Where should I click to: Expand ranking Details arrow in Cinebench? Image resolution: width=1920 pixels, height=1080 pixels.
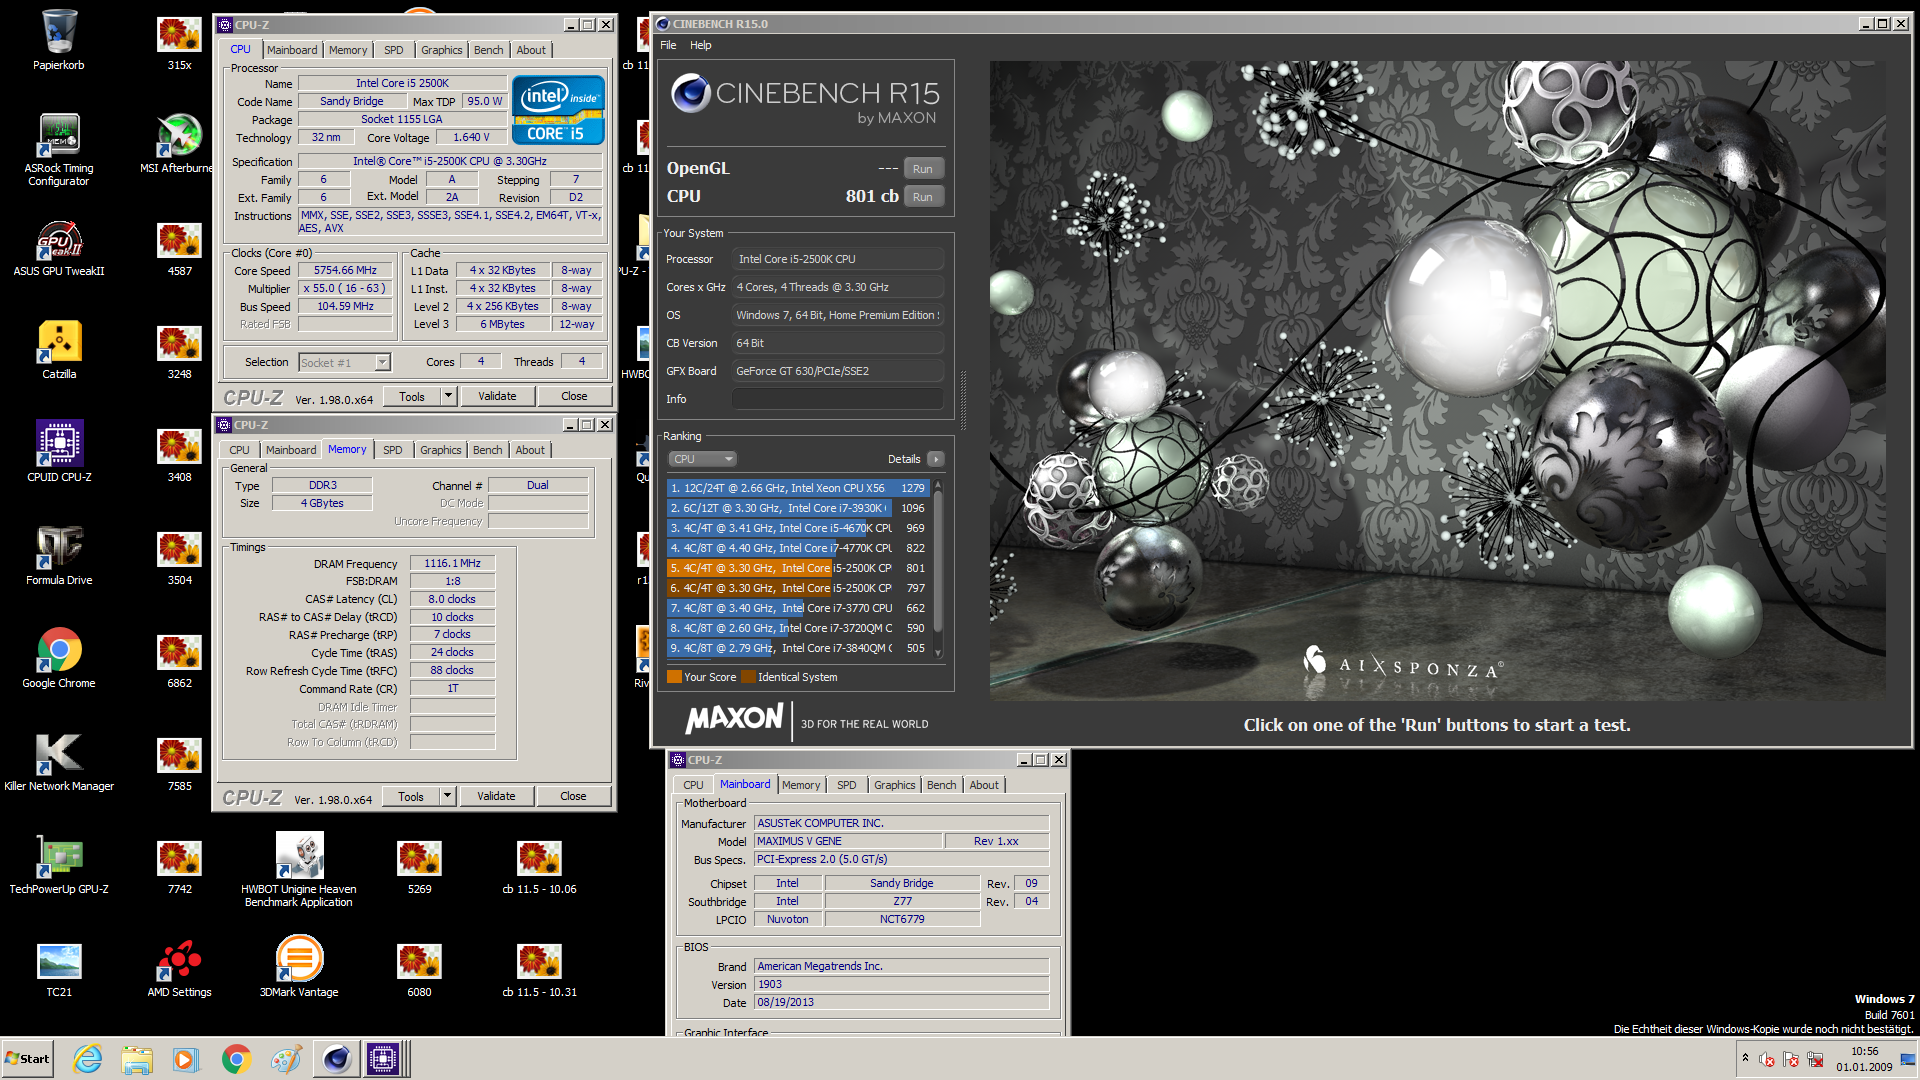(x=935, y=459)
